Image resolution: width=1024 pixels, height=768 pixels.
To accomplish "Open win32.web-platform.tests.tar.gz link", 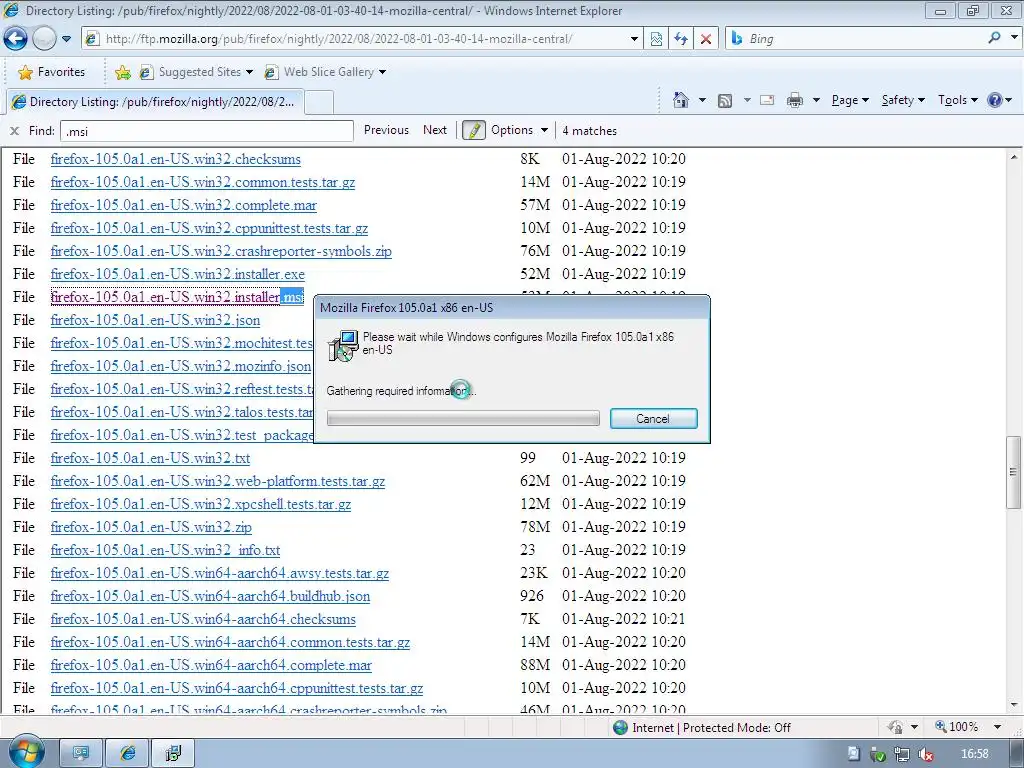I will point(217,481).
